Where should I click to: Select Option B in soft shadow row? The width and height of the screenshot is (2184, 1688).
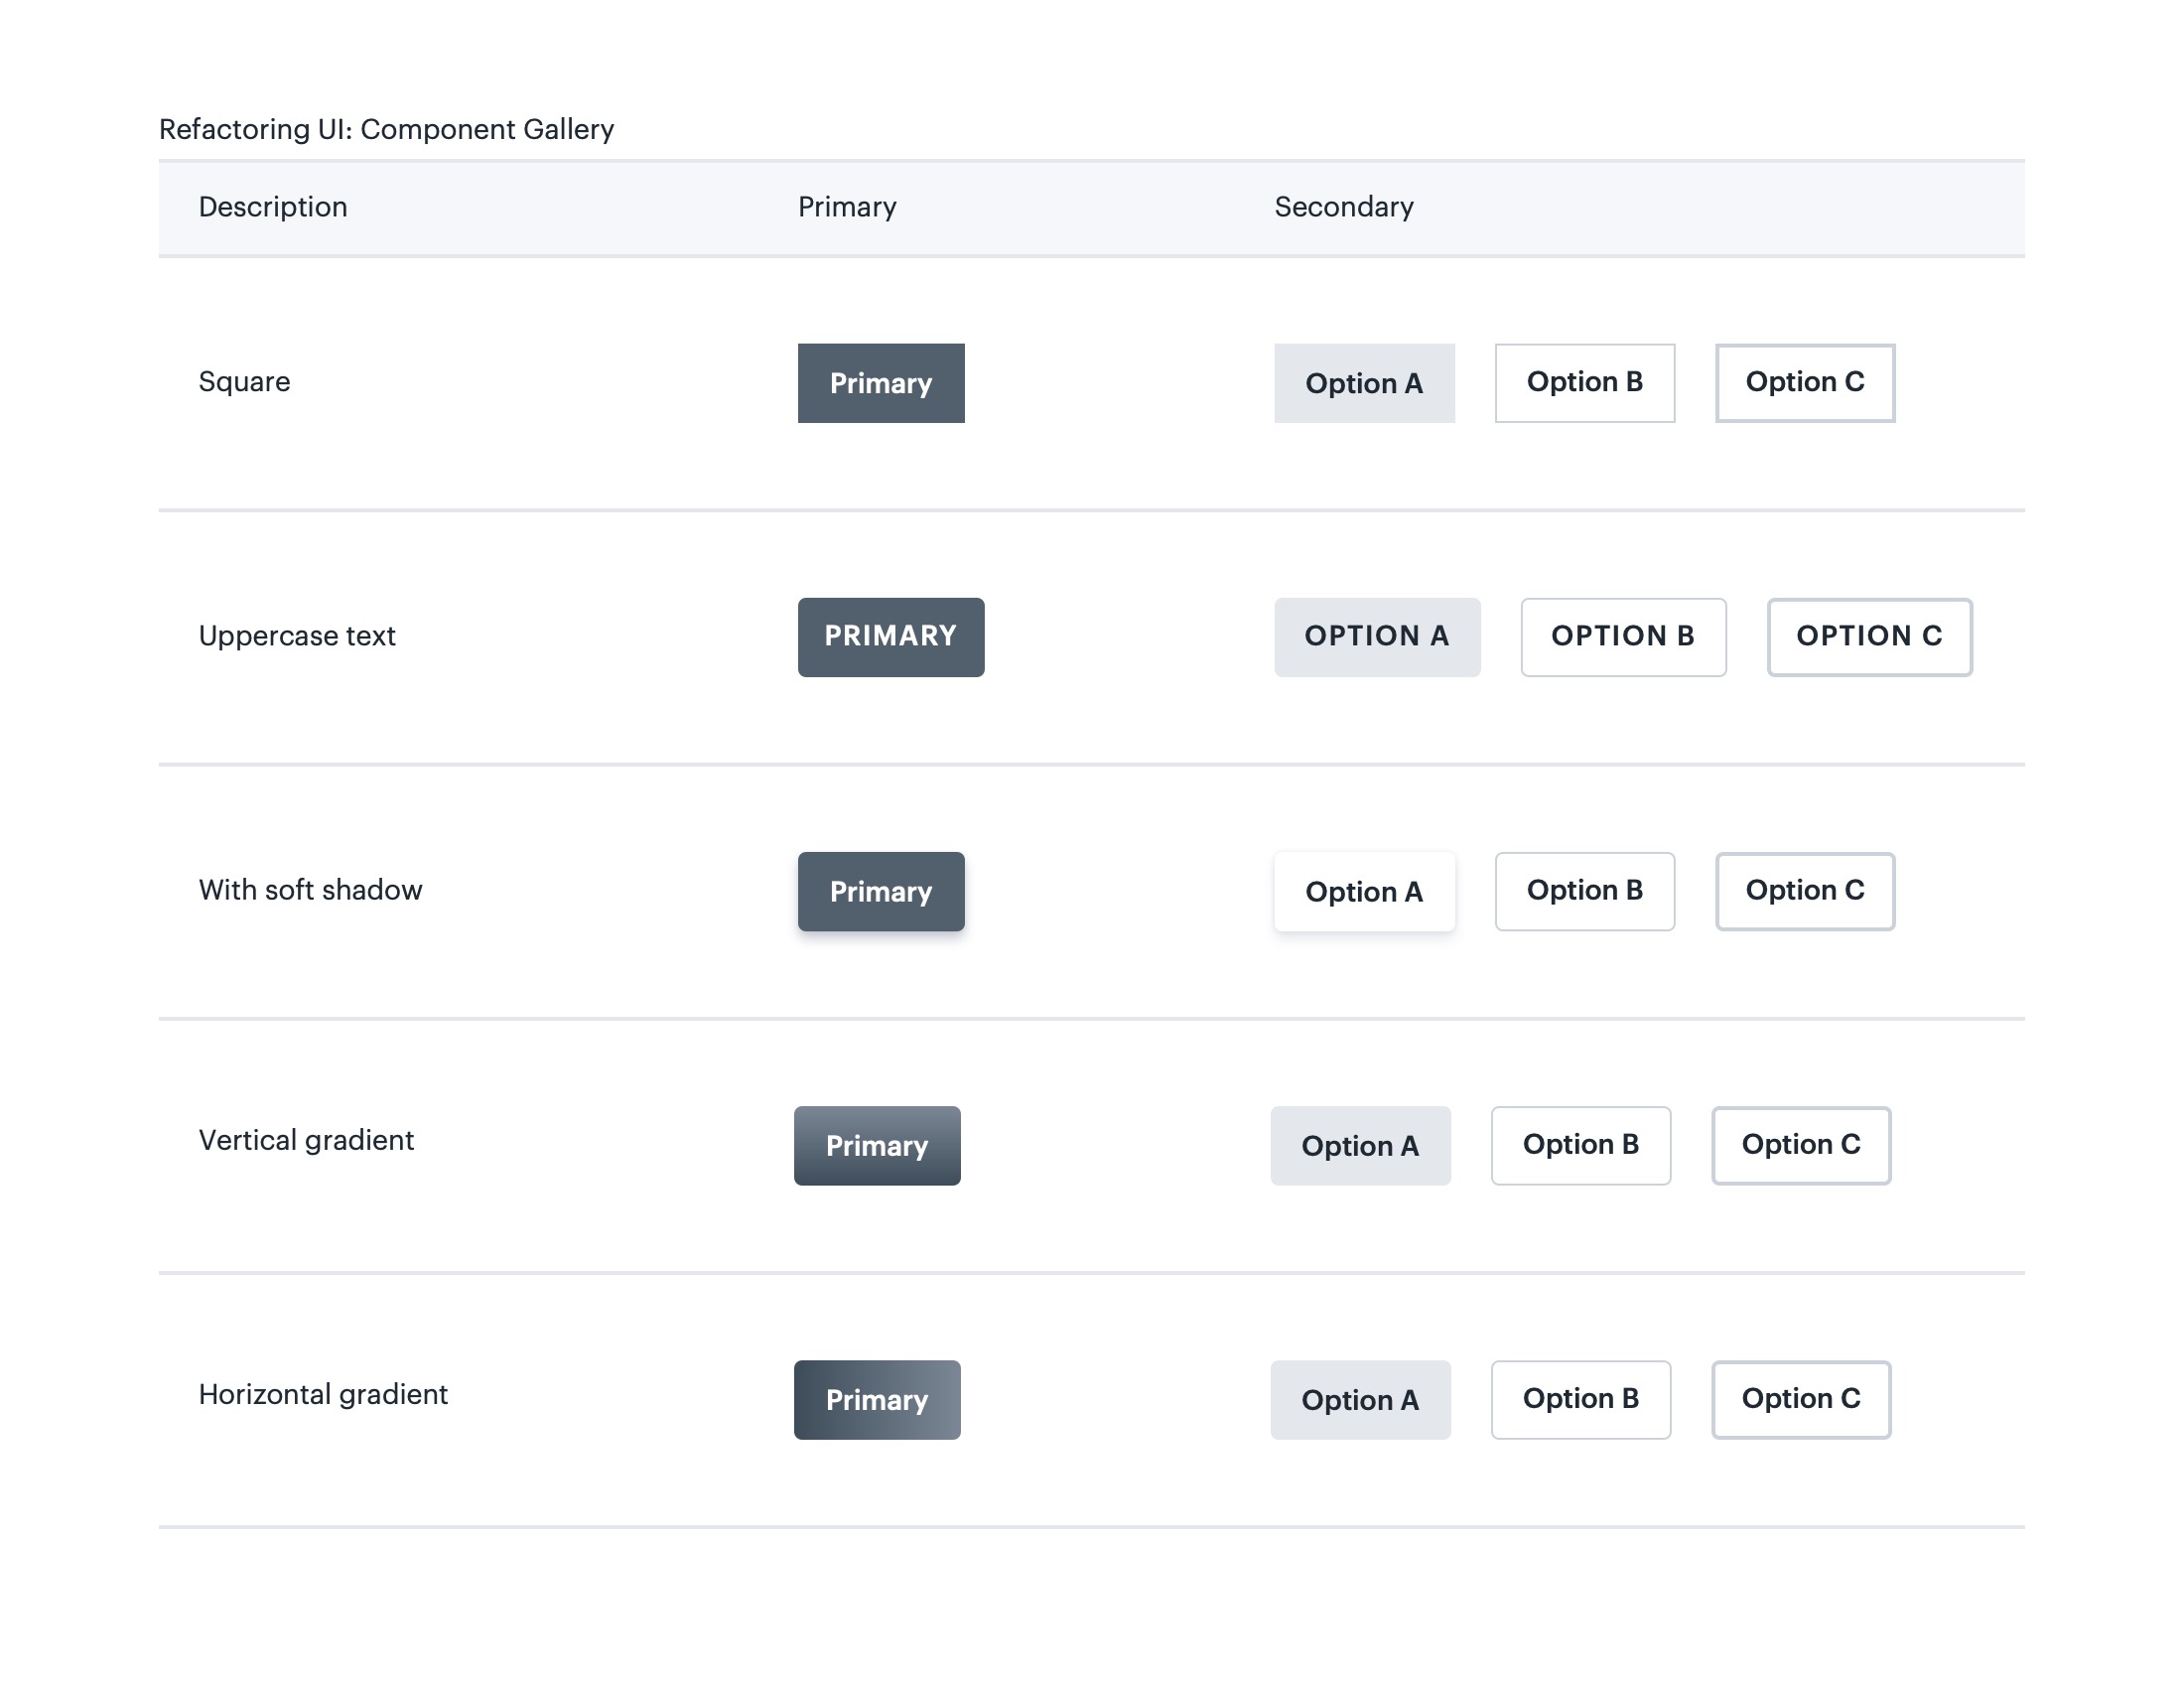tap(1584, 891)
